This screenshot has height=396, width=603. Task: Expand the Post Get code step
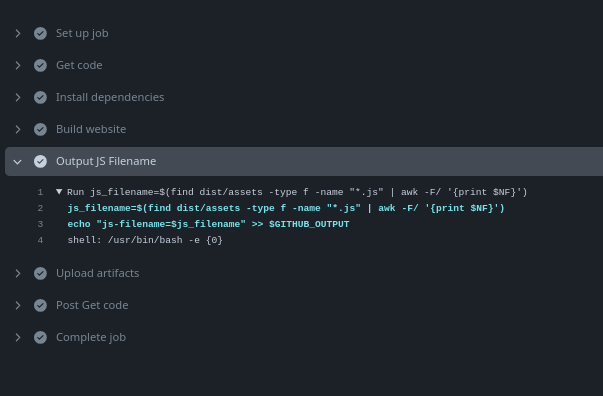point(18,305)
